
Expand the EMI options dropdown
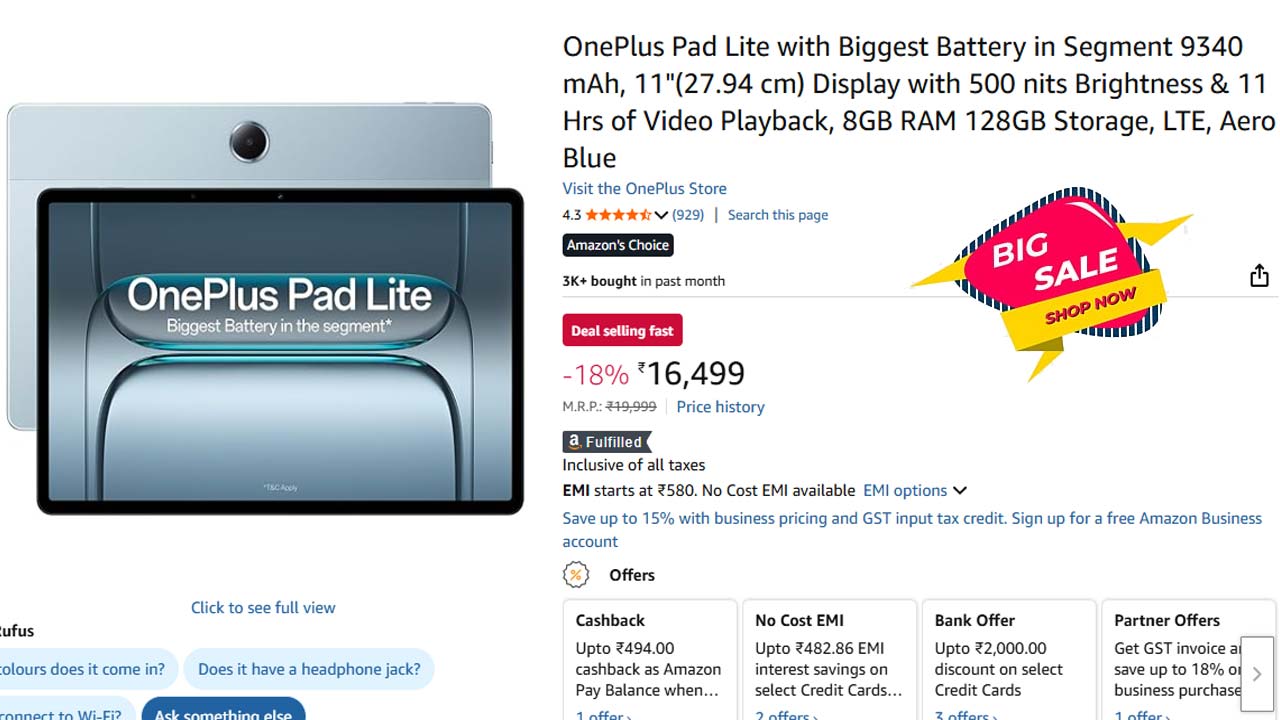(x=914, y=491)
